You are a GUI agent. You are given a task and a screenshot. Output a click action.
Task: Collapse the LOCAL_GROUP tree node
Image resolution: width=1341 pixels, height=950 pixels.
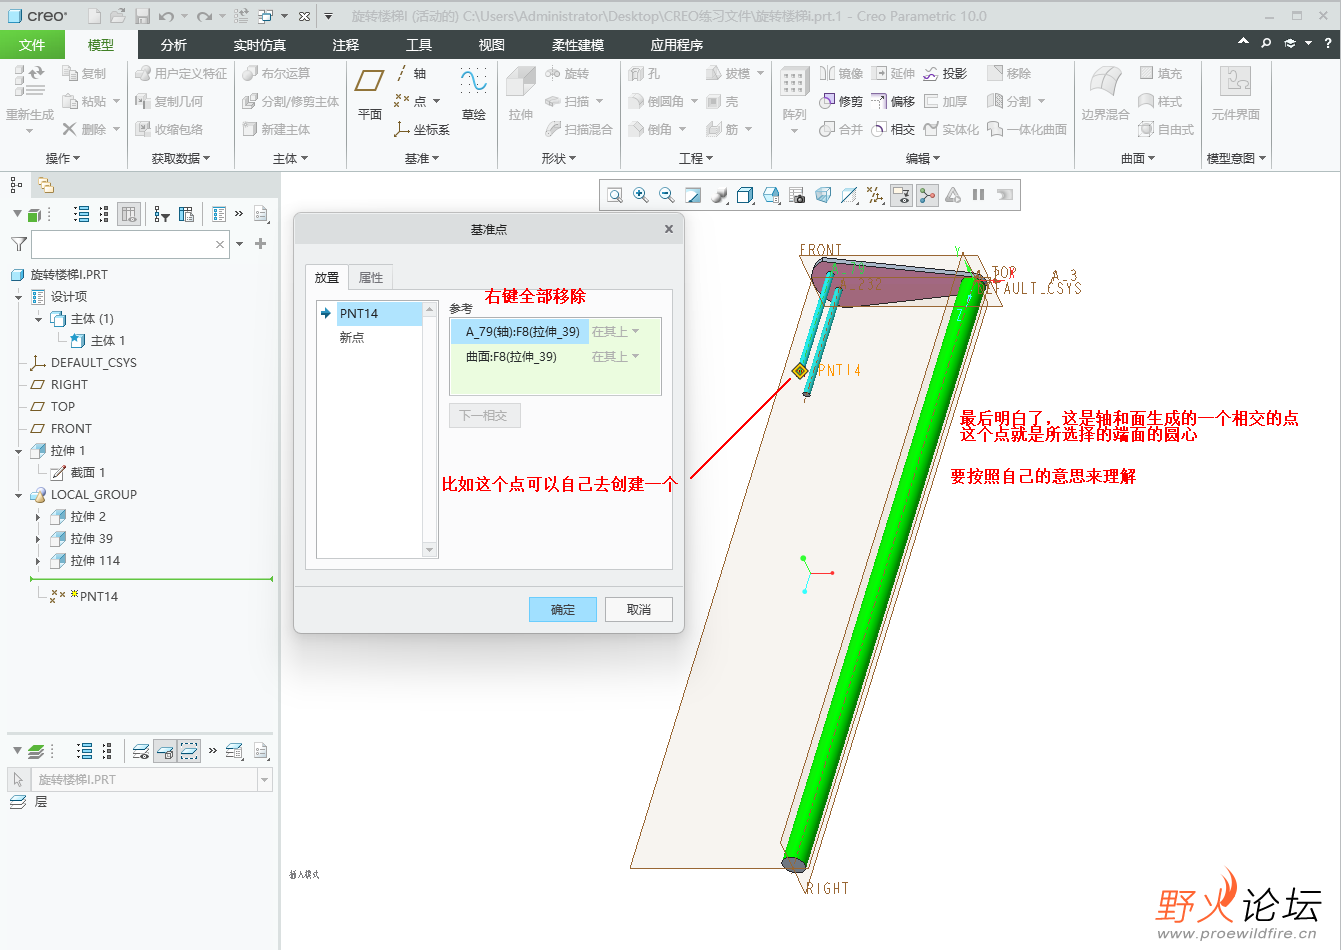click(x=18, y=495)
